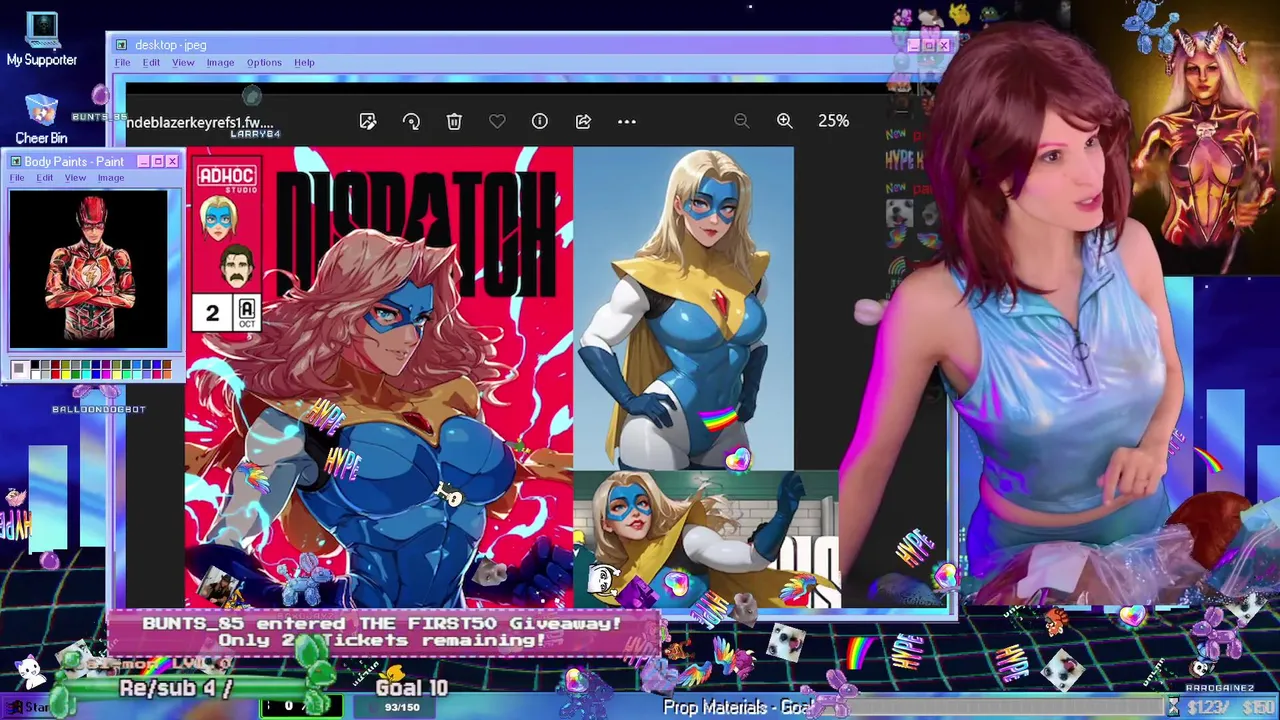This screenshot has height=720, width=1280.
Task: Open the Edit menu in desktop - jpeg window
Action: [151, 62]
